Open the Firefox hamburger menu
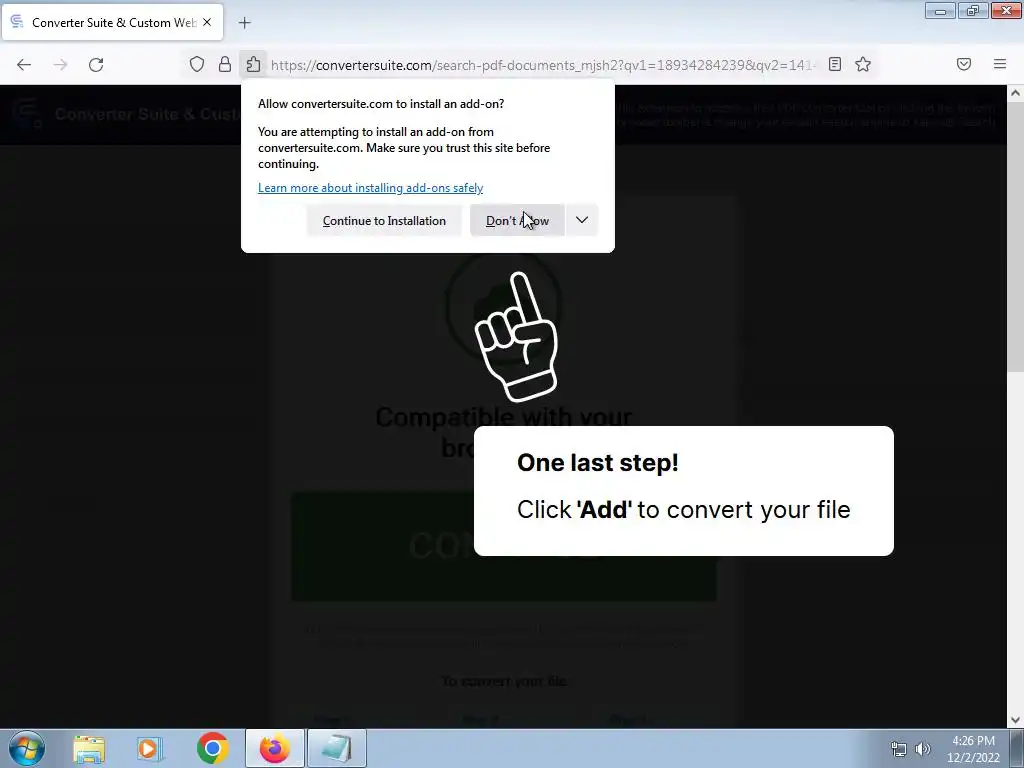This screenshot has width=1024, height=768. [x=1000, y=64]
